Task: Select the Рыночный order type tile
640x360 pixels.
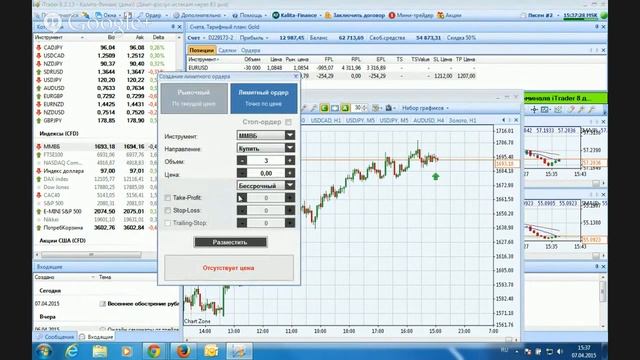Action: (194, 98)
